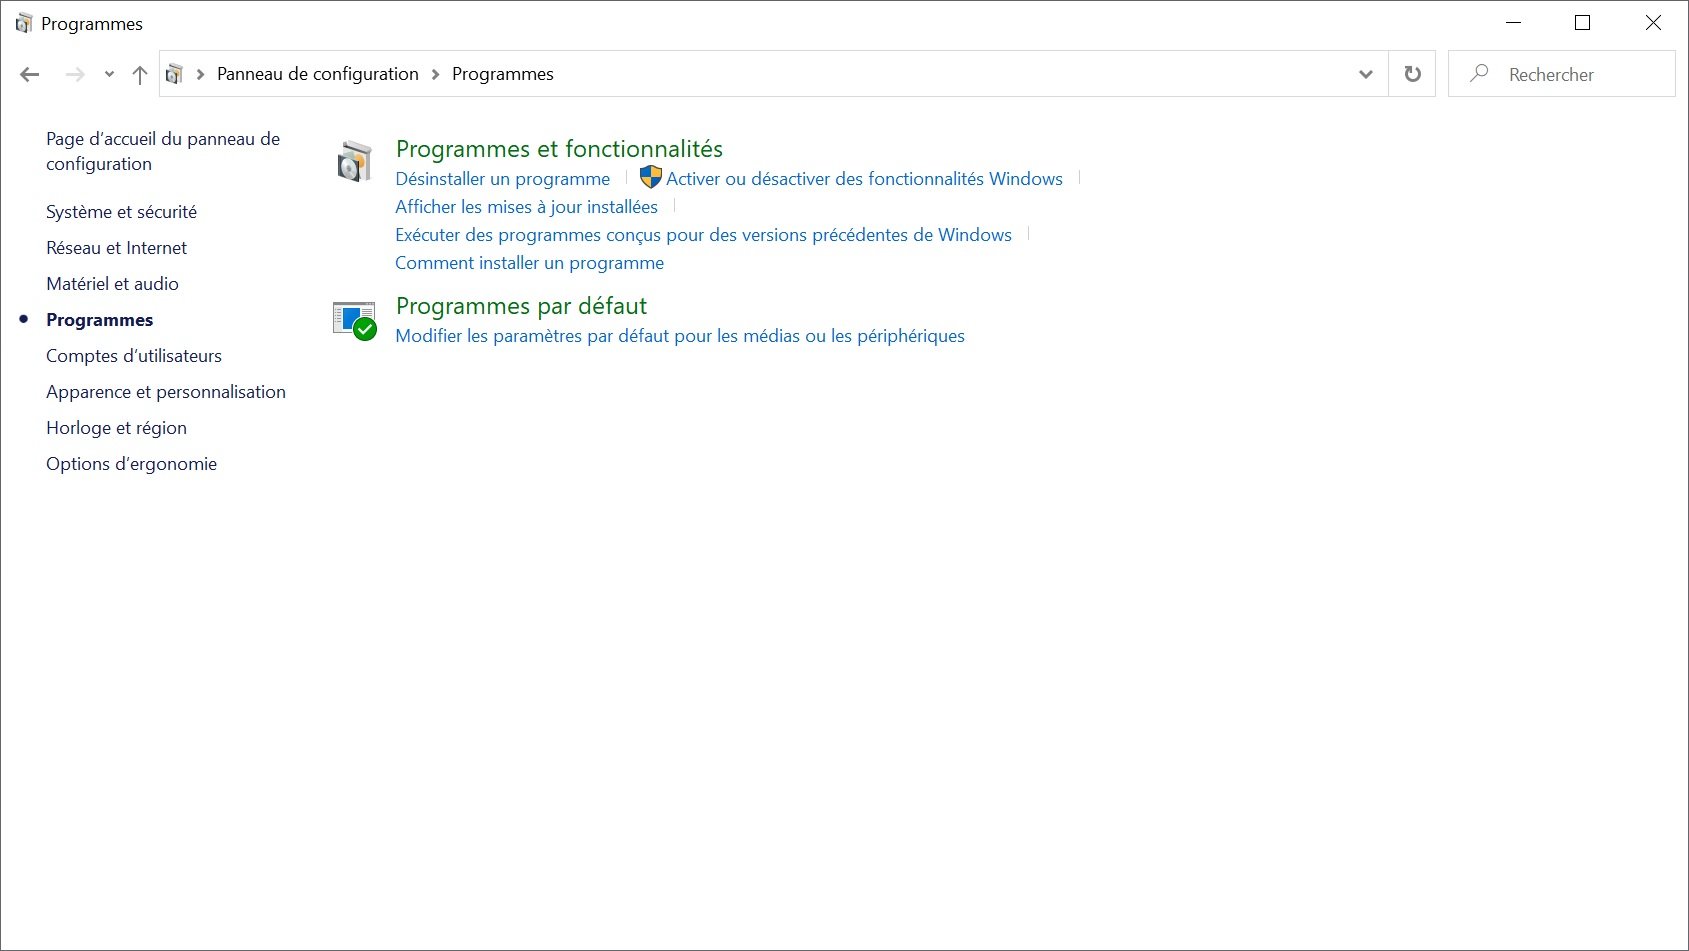Click the forward navigation arrow
Image resolution: width=1689 pixels, height=951 pixels.
tap(75, 74)
